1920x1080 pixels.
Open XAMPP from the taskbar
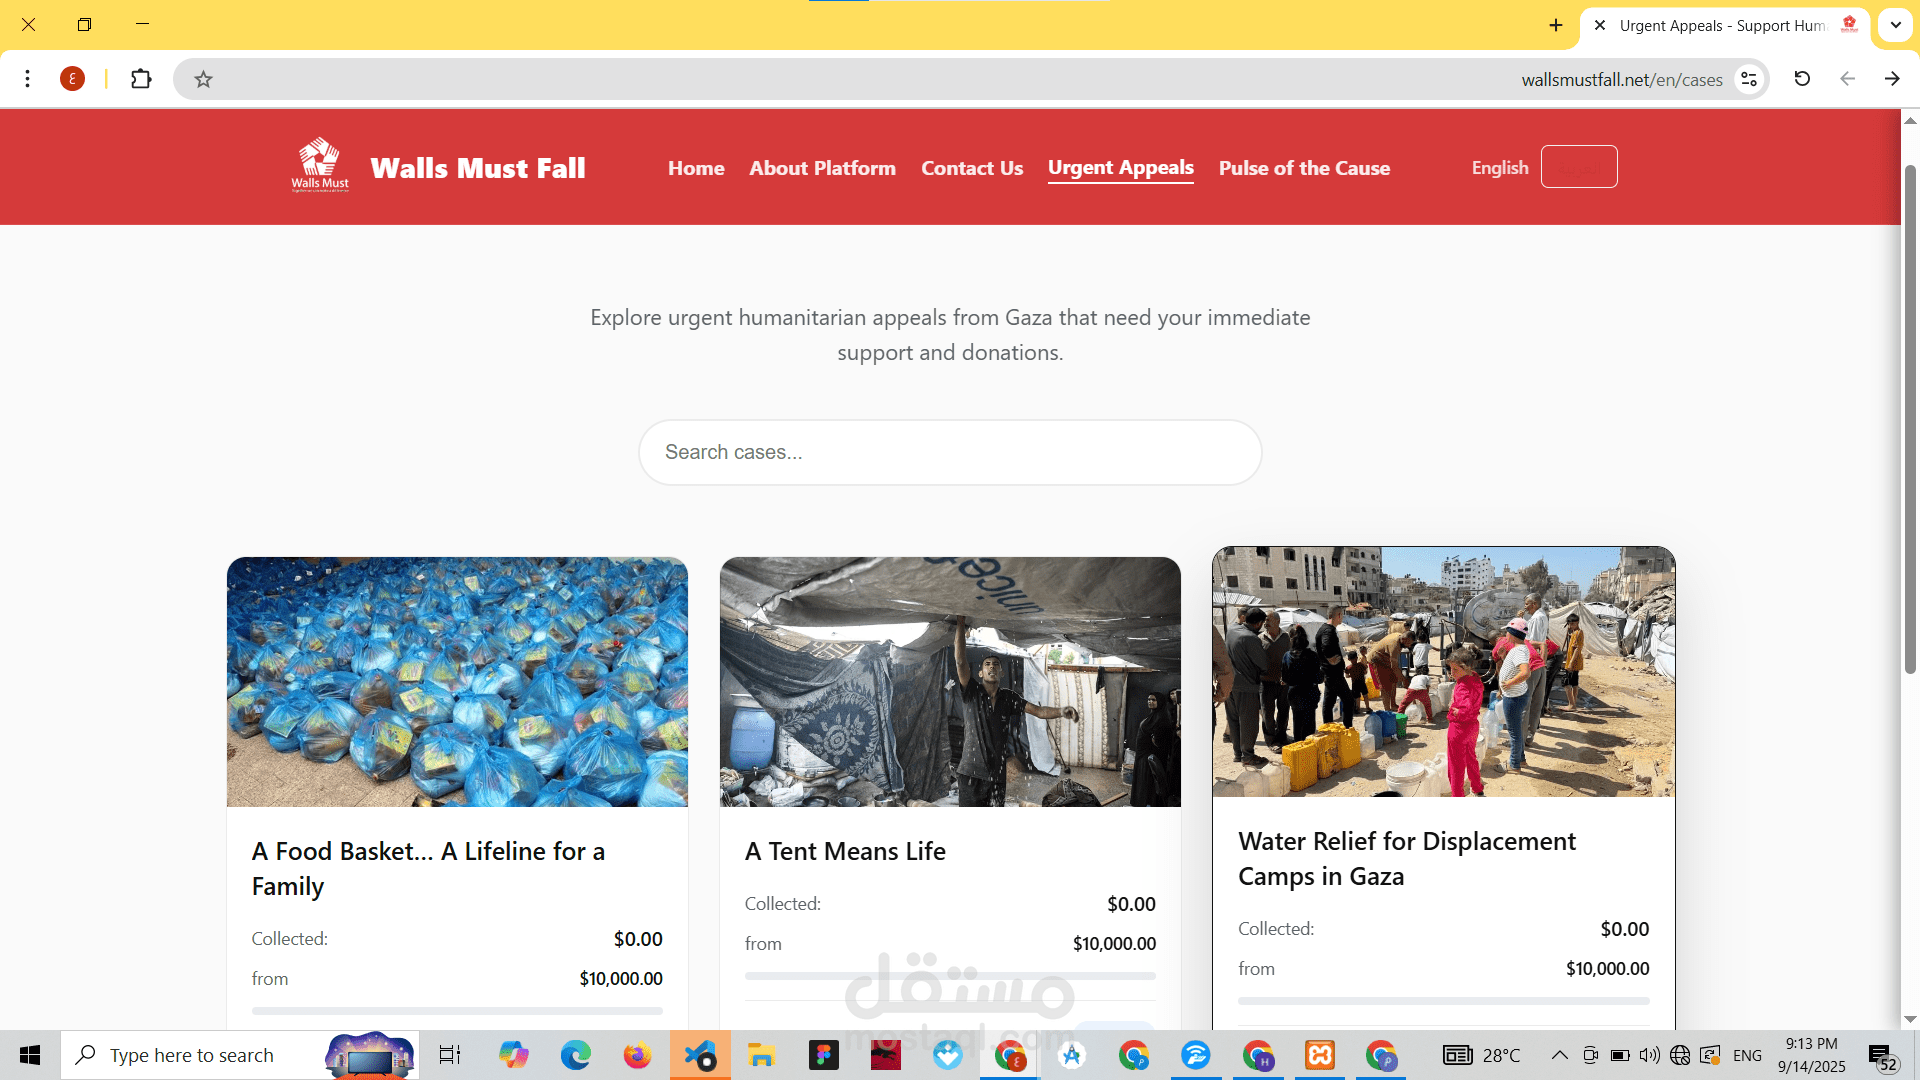pos(1320,1055)
